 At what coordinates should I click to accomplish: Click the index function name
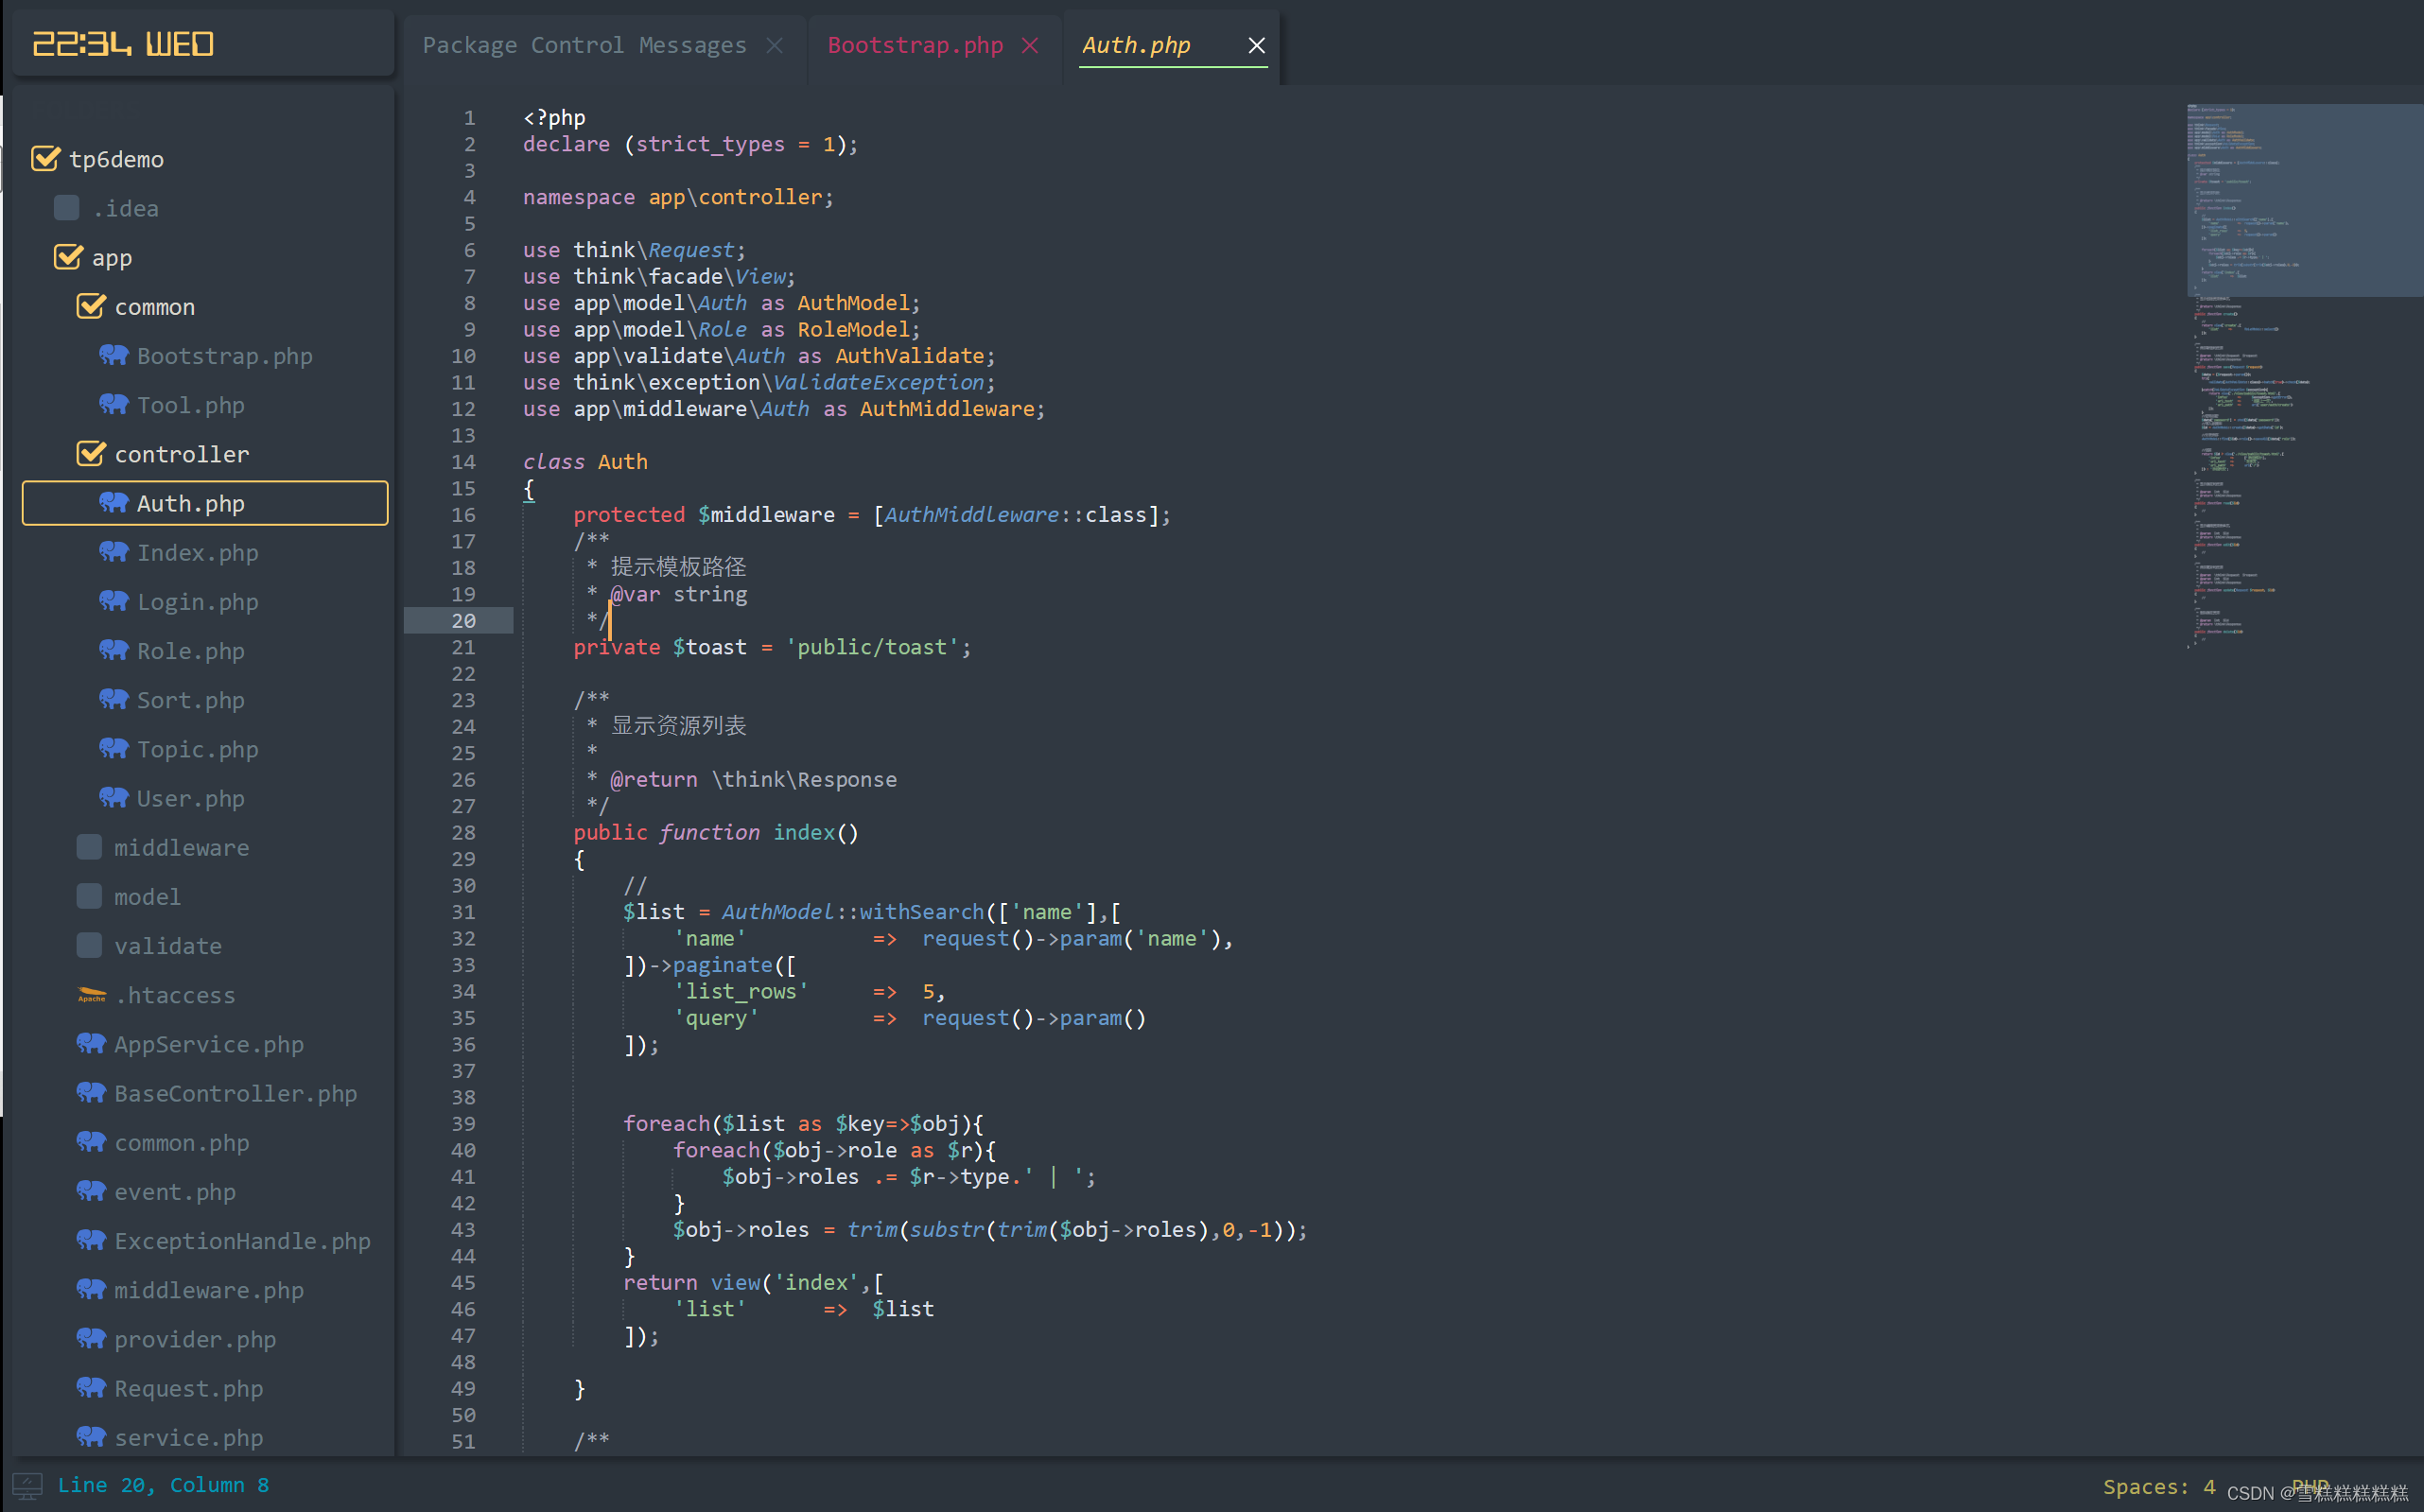804,832
